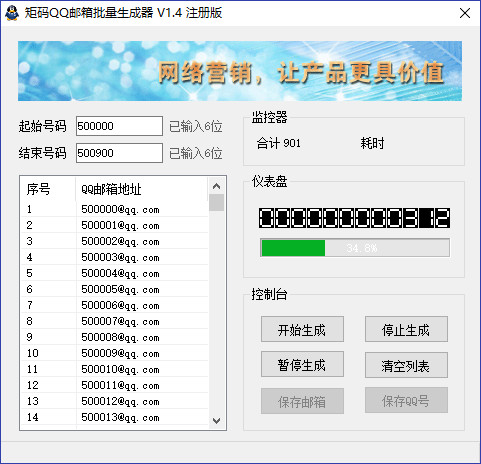This screenshot has height=464, width=481.
Task: Click the QQ邮箱地址 column header
Action: click(x=142, y=189)
